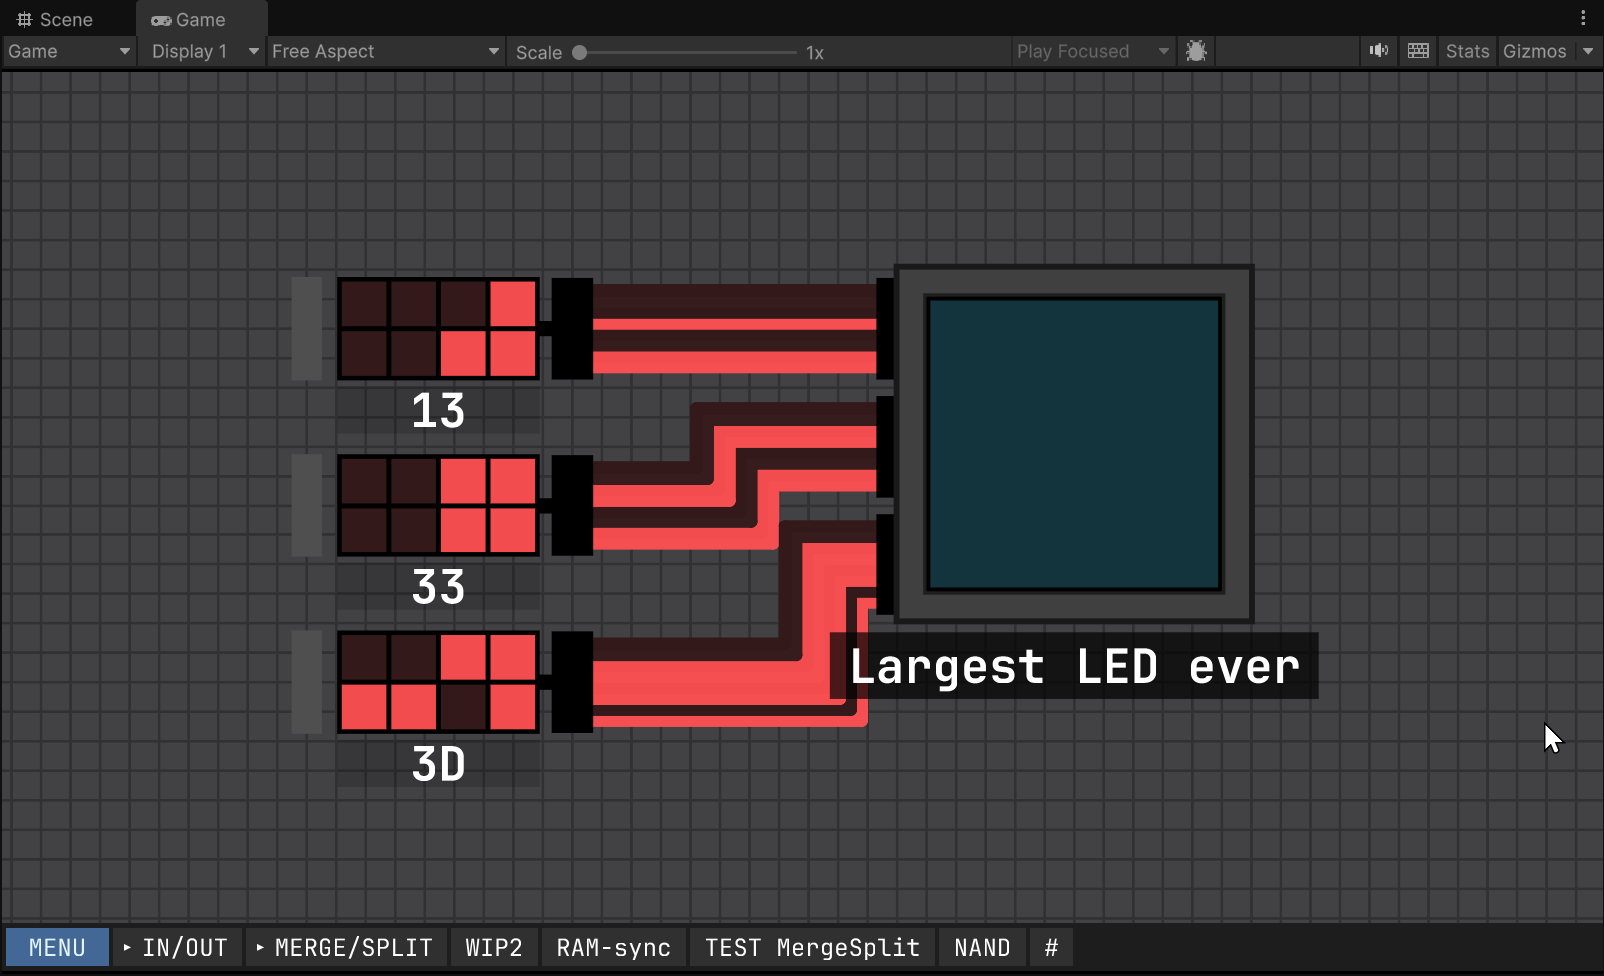Toggle the top-left bit of input 33

pos(364,480)
